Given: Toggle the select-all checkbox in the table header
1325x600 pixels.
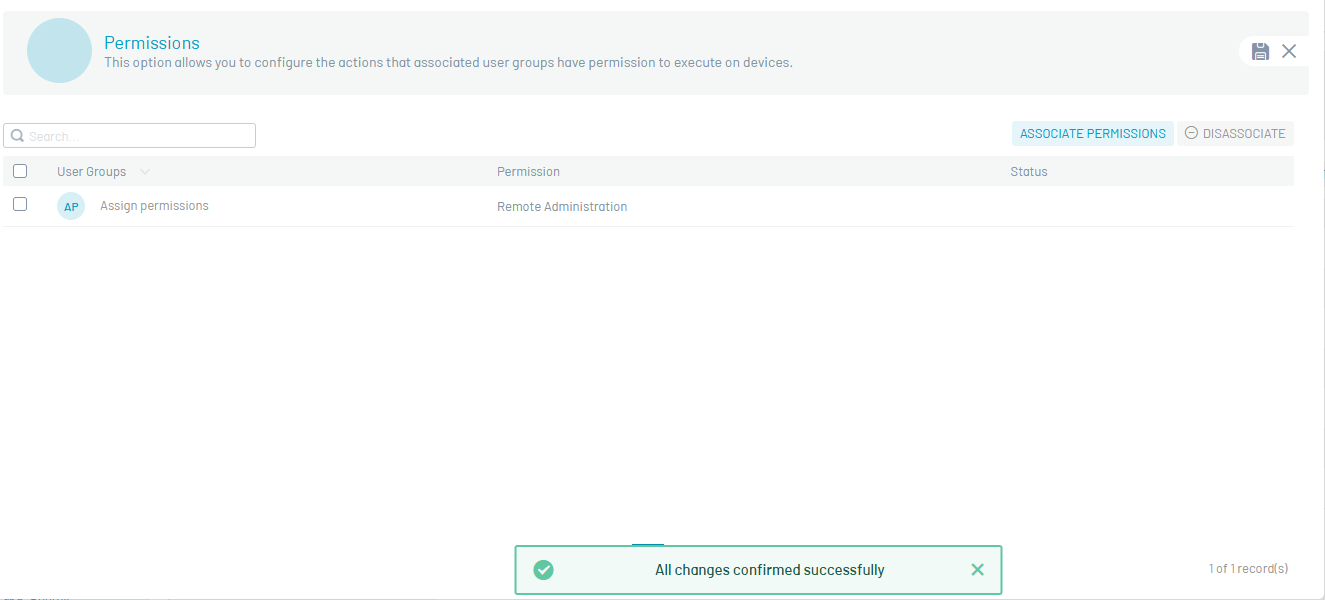Looking at the screenshot, I should (20, 171).
